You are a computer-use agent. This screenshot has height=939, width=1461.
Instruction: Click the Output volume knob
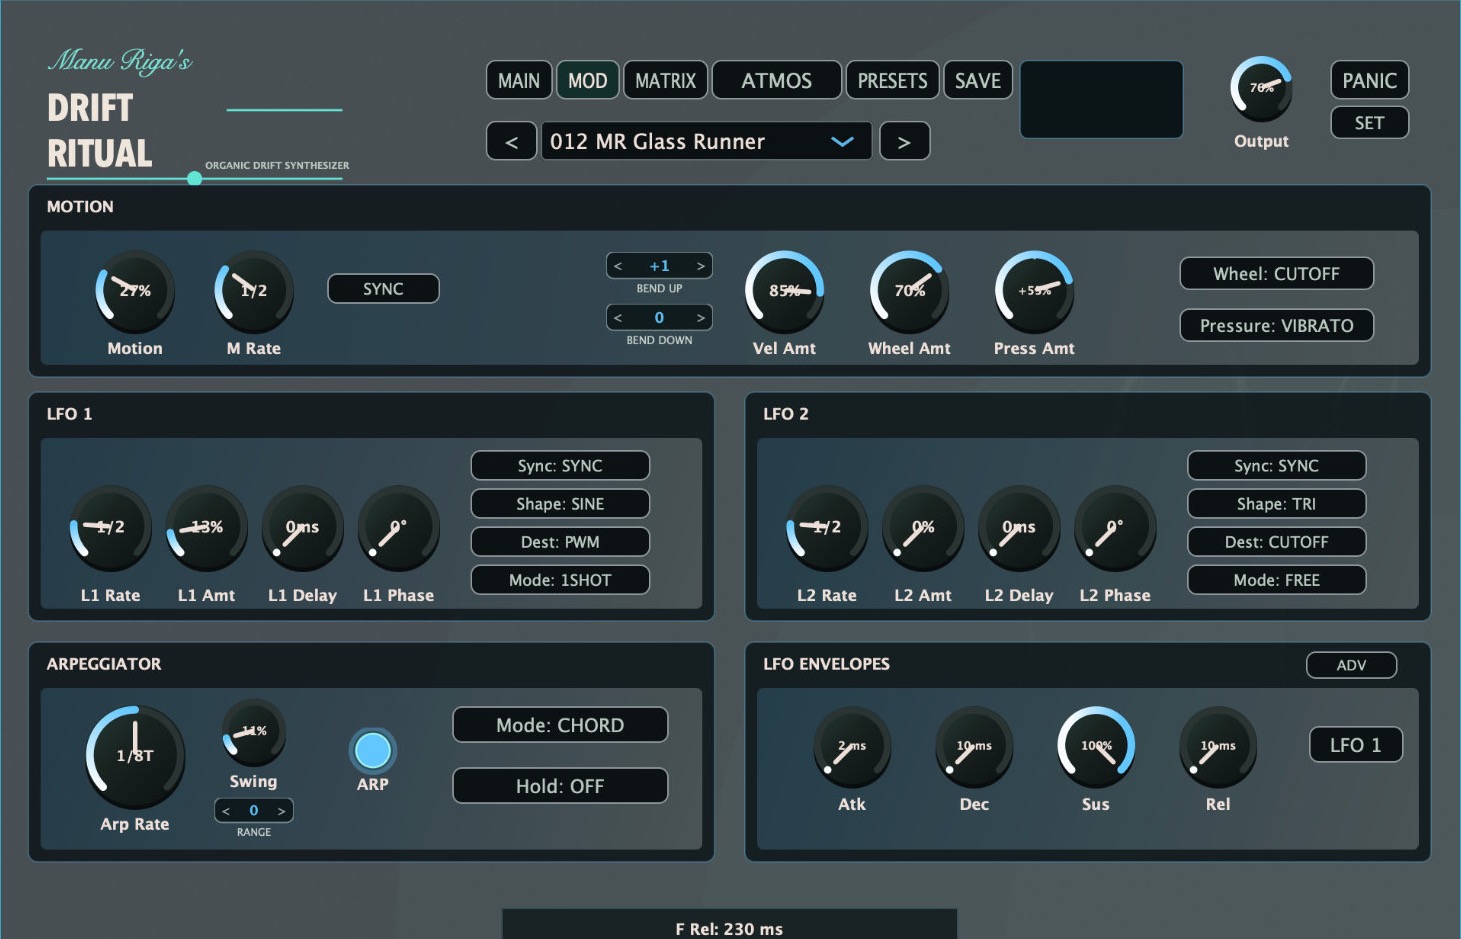tap(1261, 89)
